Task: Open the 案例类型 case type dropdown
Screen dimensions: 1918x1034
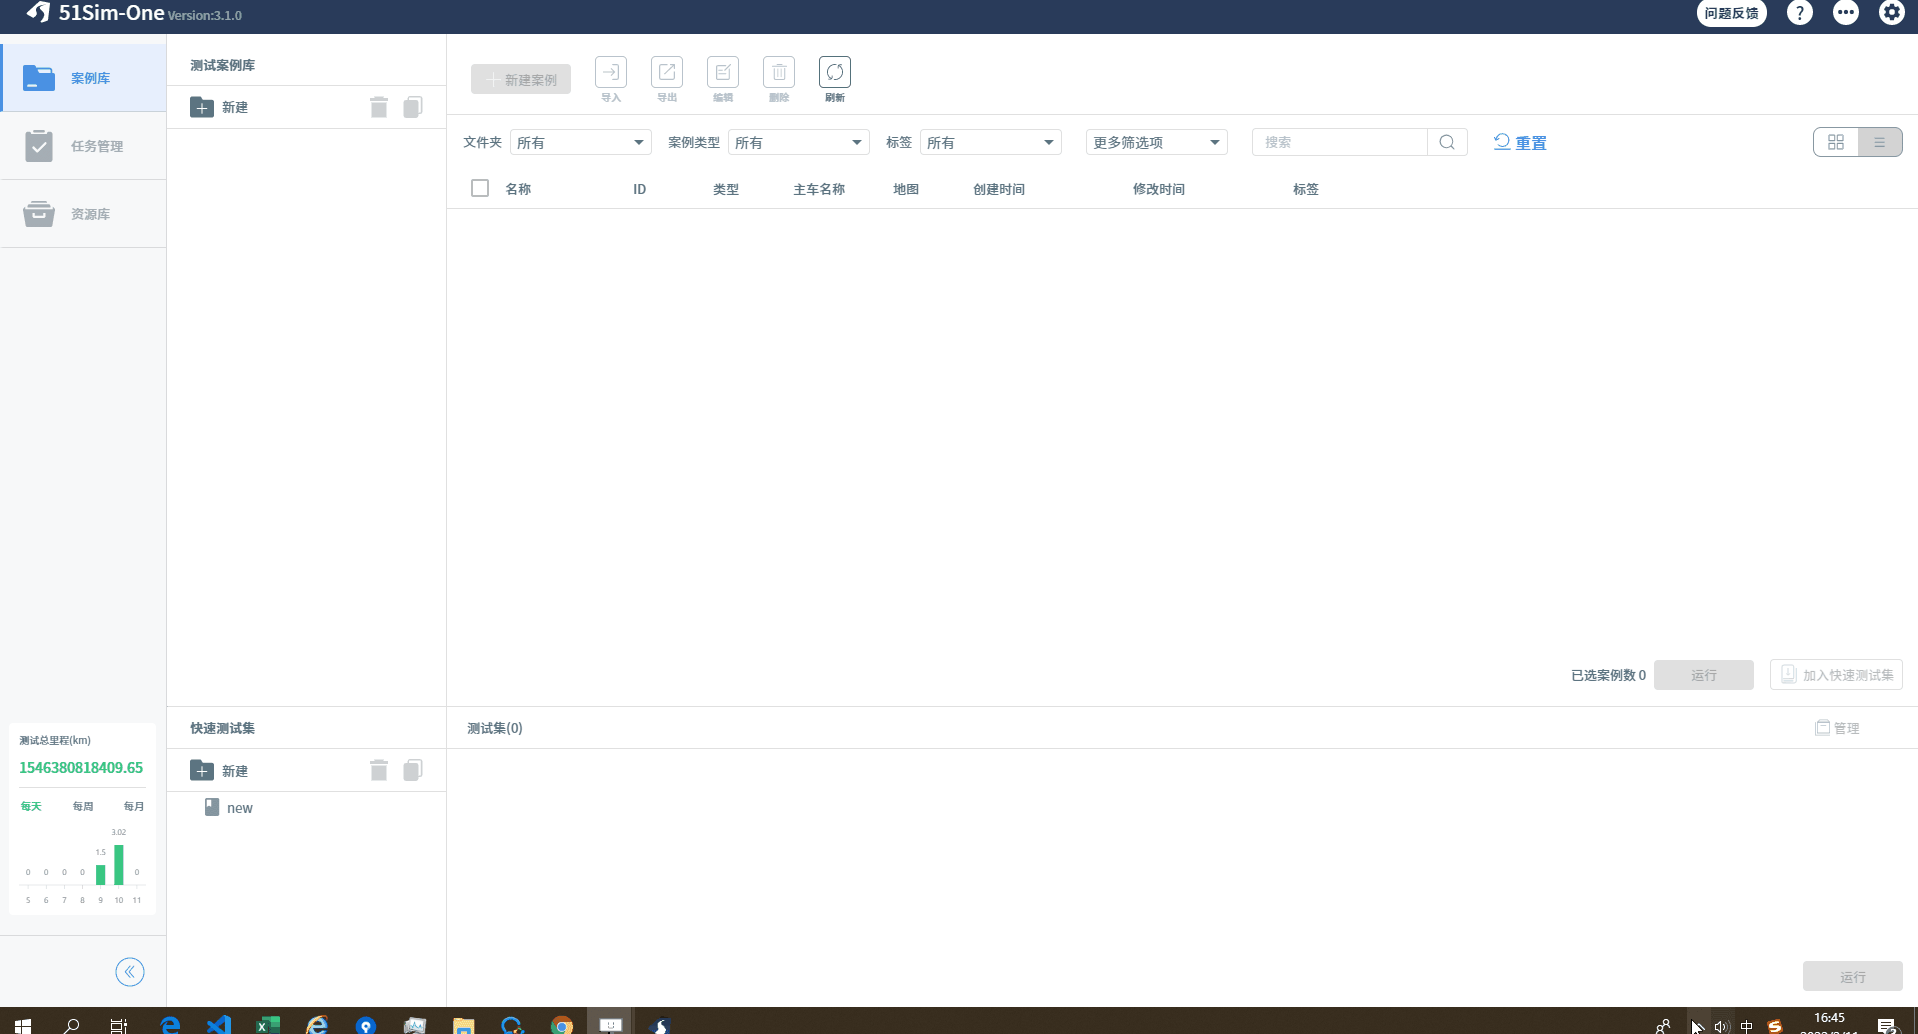Action: pyautogui.click(x=798, y=142)
